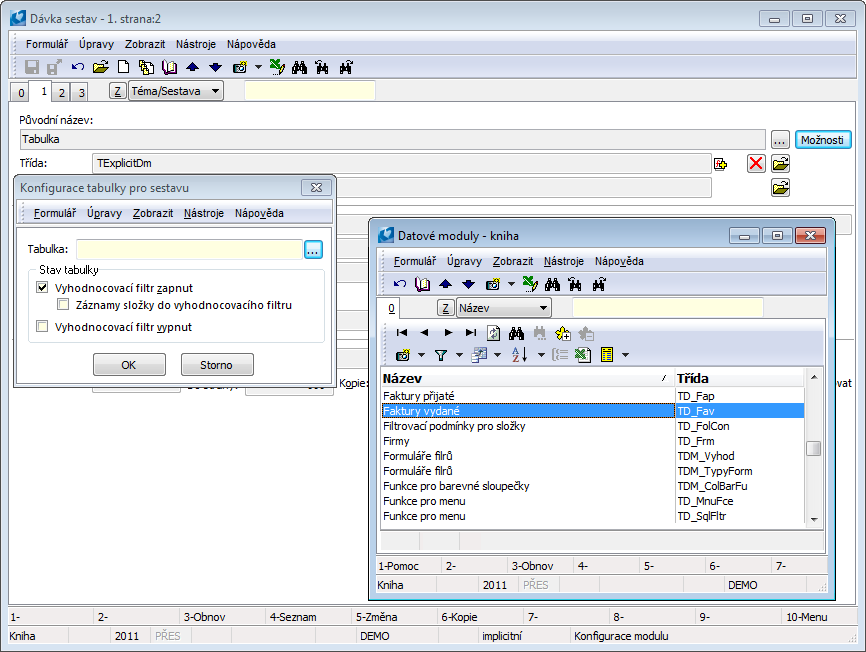The height and width of the screenshot is (652, 866).
Task: Check Vyhodnocovací filtr vypnut
Action: click(42, 326)
